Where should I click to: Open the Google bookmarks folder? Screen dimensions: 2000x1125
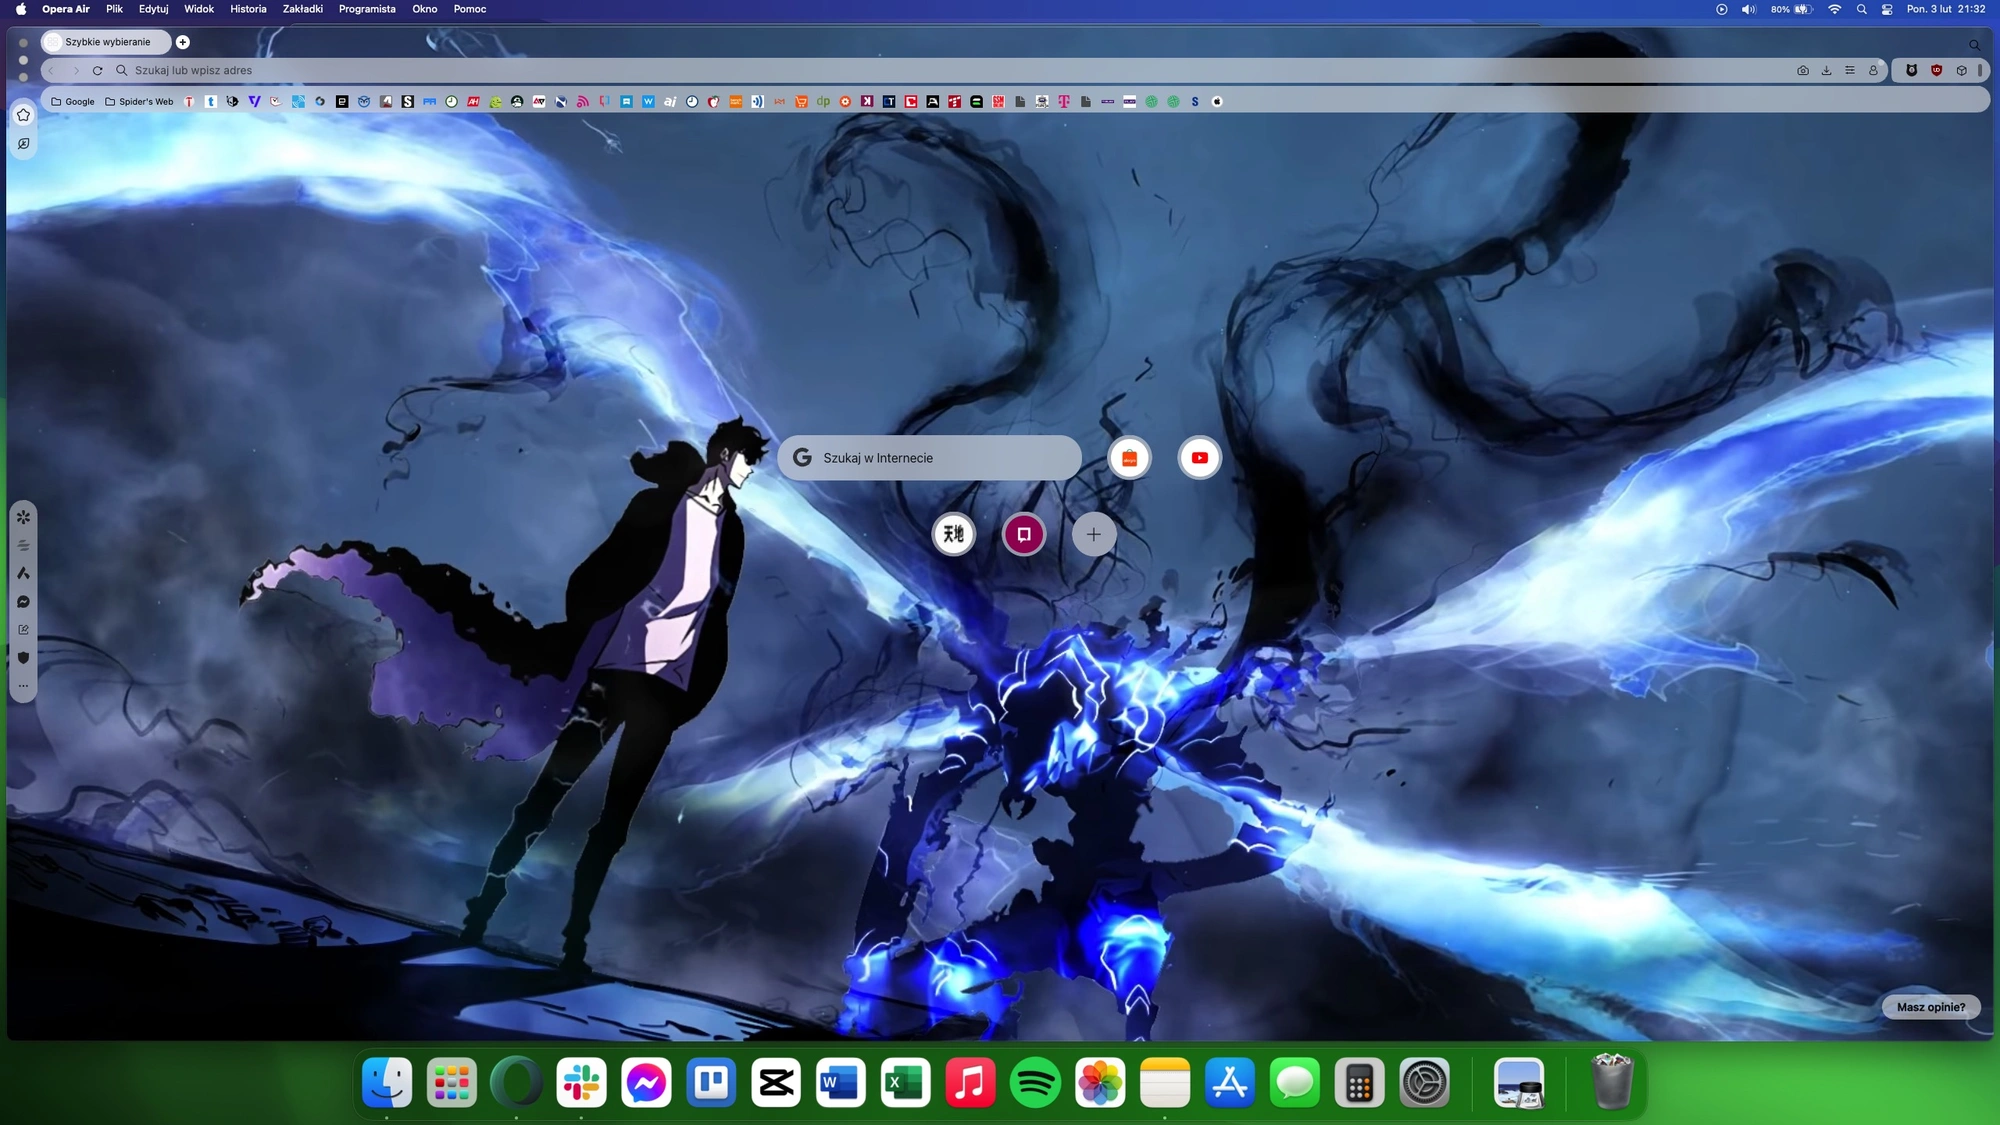[x=73, y=102]
